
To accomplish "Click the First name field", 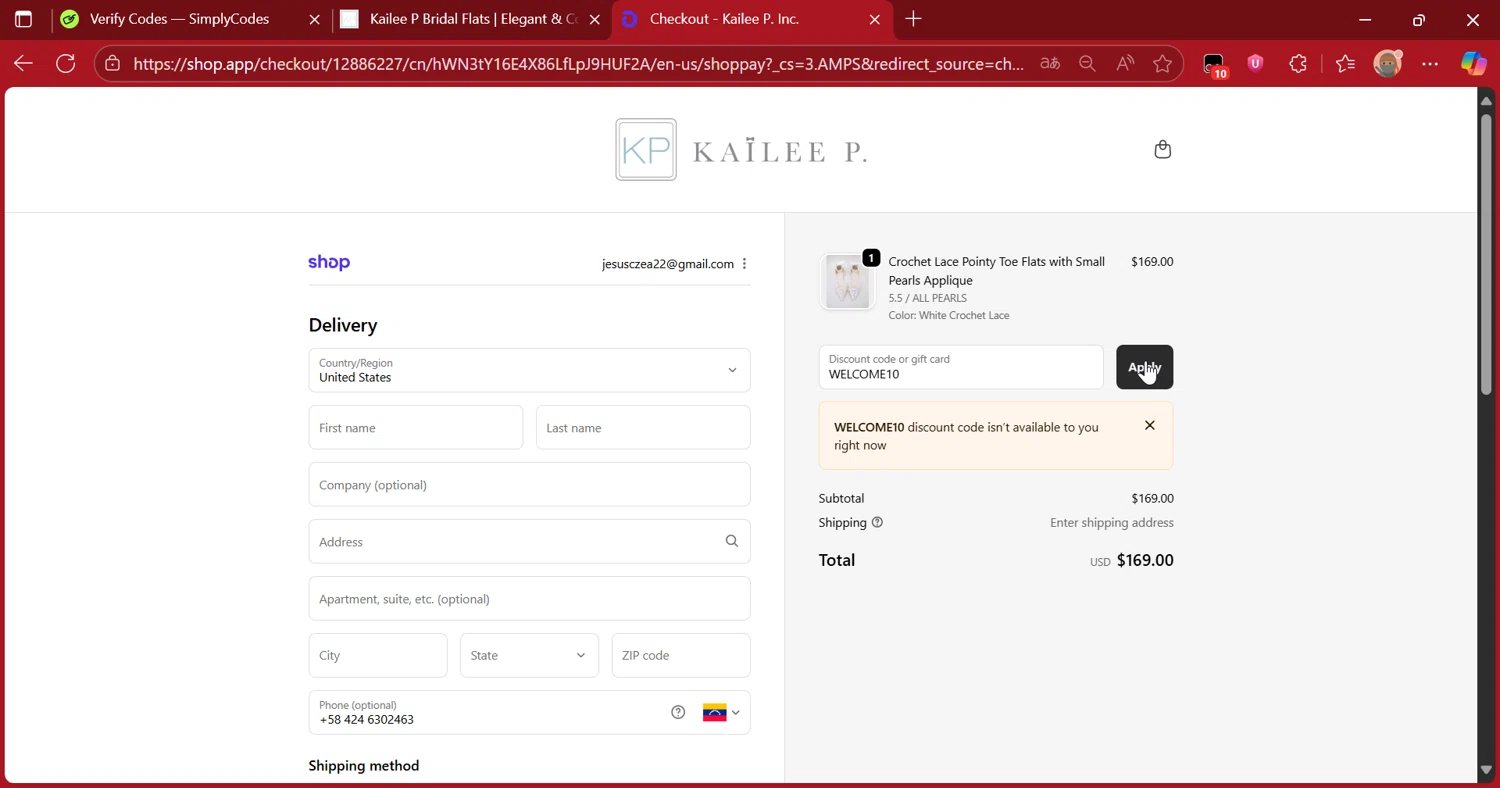I will [415, 427].
